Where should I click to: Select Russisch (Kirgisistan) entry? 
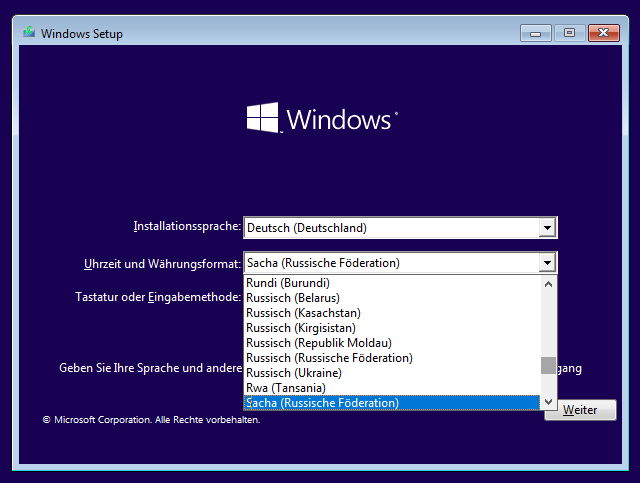click(x=392, y=328)
